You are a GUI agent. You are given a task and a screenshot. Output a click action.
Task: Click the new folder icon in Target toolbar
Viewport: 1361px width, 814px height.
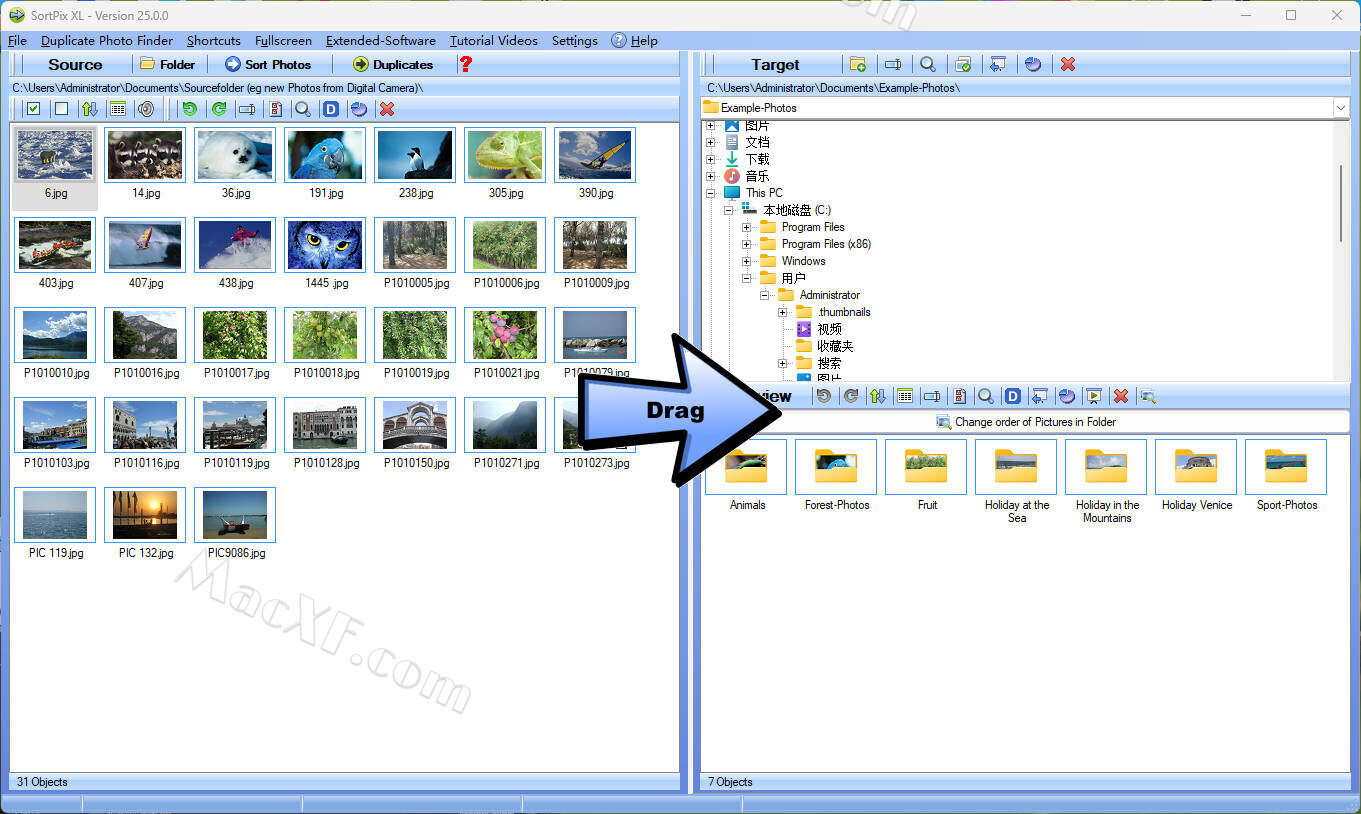tap(857, 64)
